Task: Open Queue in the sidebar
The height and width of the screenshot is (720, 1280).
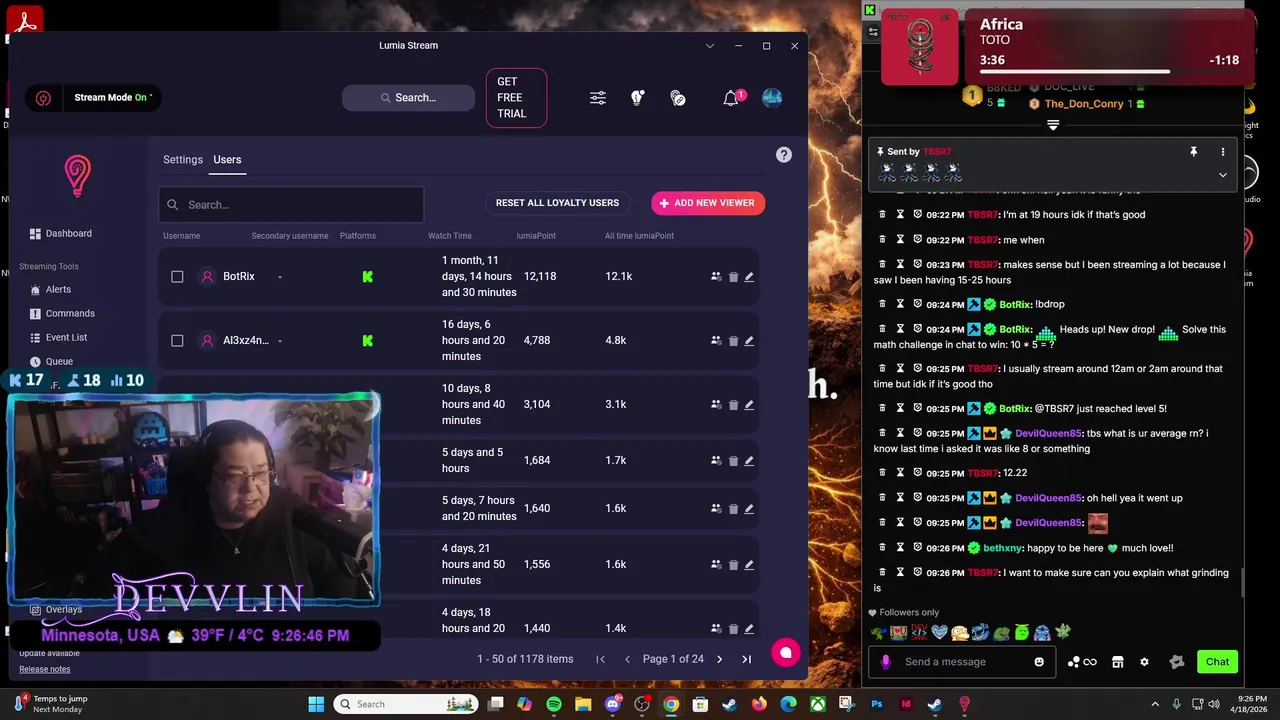Action: pyautogui.click(x=51, y=362)
